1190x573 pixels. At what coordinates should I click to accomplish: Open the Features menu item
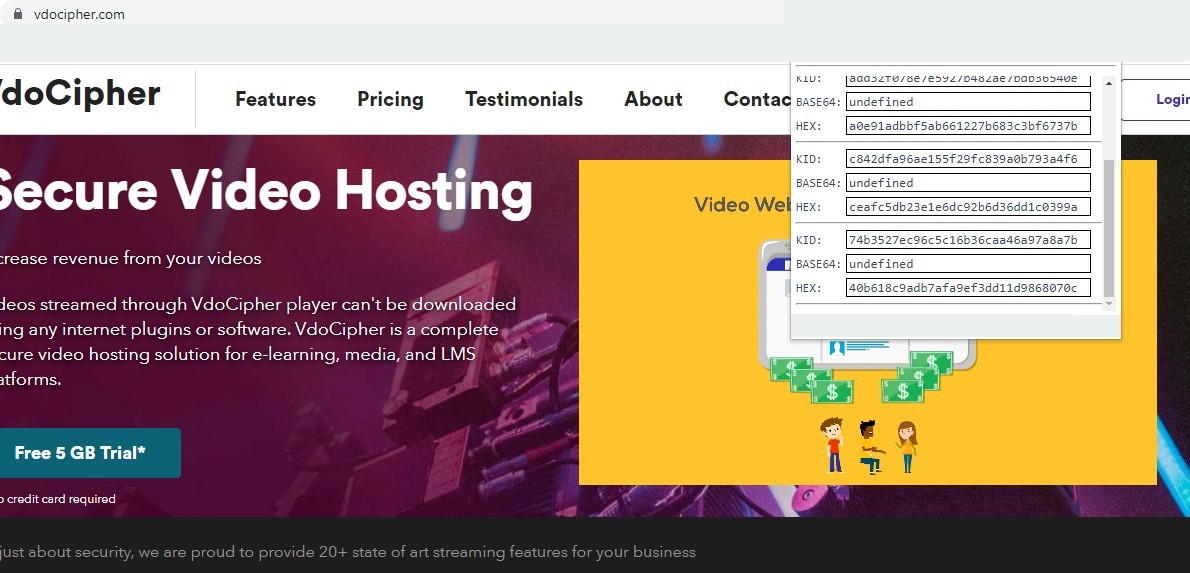[275, 99]
